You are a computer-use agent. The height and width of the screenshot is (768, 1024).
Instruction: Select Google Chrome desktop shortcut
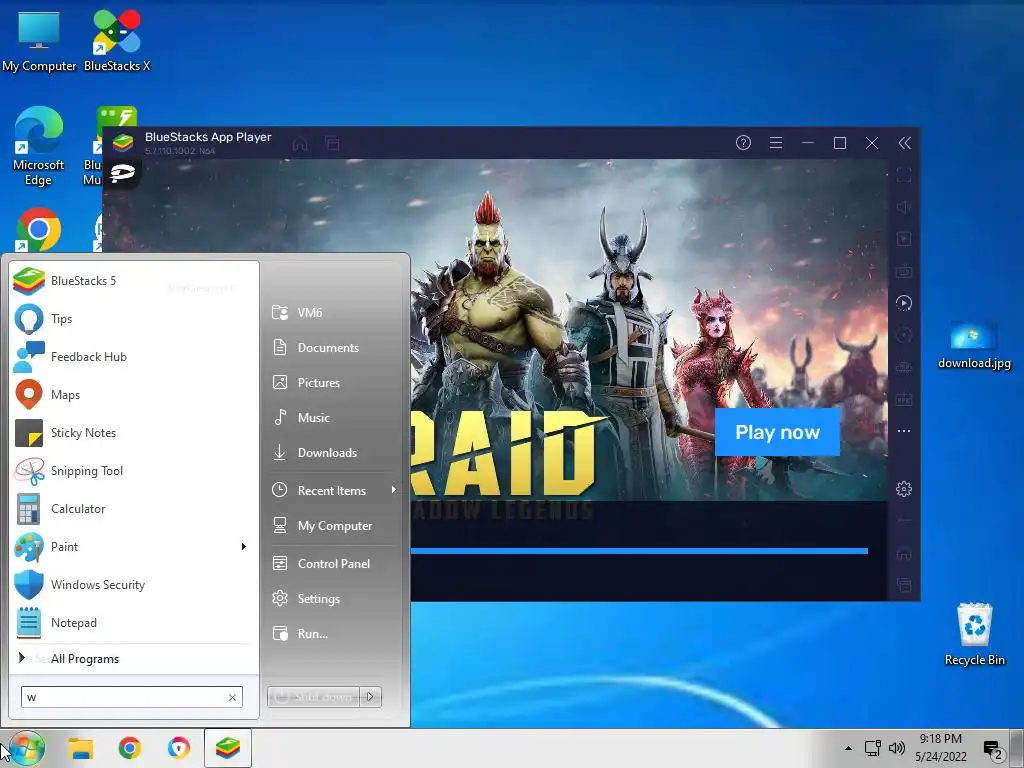point(39,230)
